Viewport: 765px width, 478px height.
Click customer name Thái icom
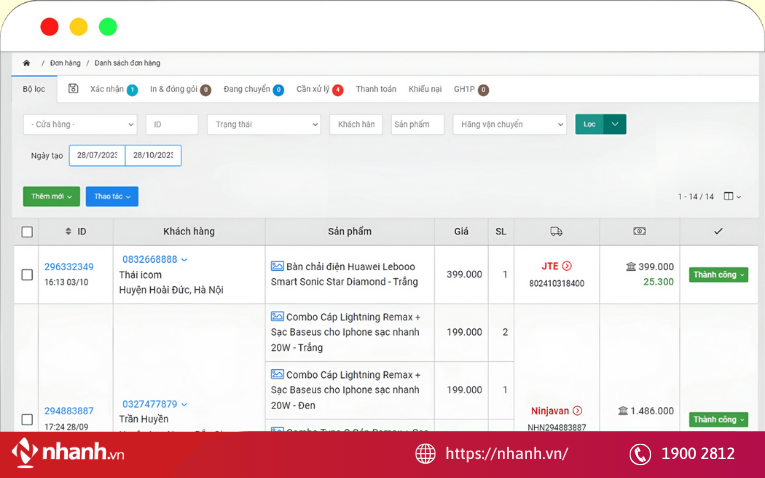coord(141,275)
